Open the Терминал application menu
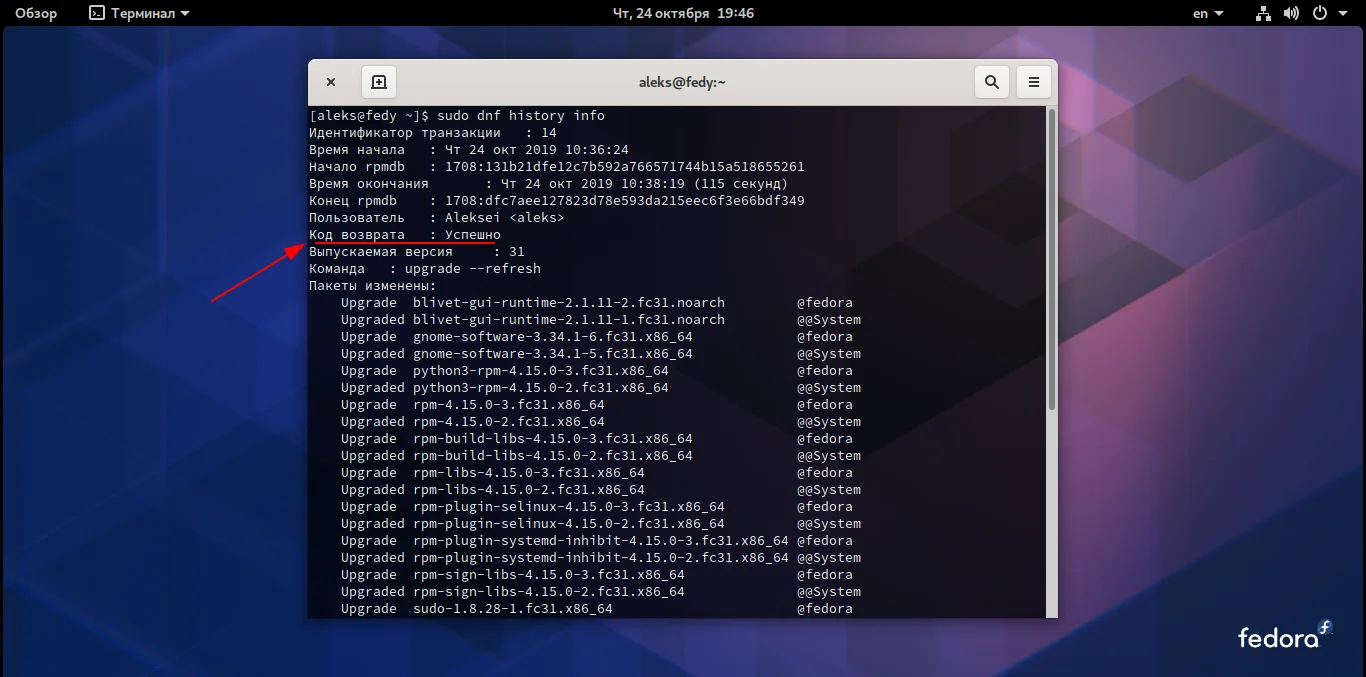Image resolution: width=1366 pixels, height=677 pixels. click(139, 13)
